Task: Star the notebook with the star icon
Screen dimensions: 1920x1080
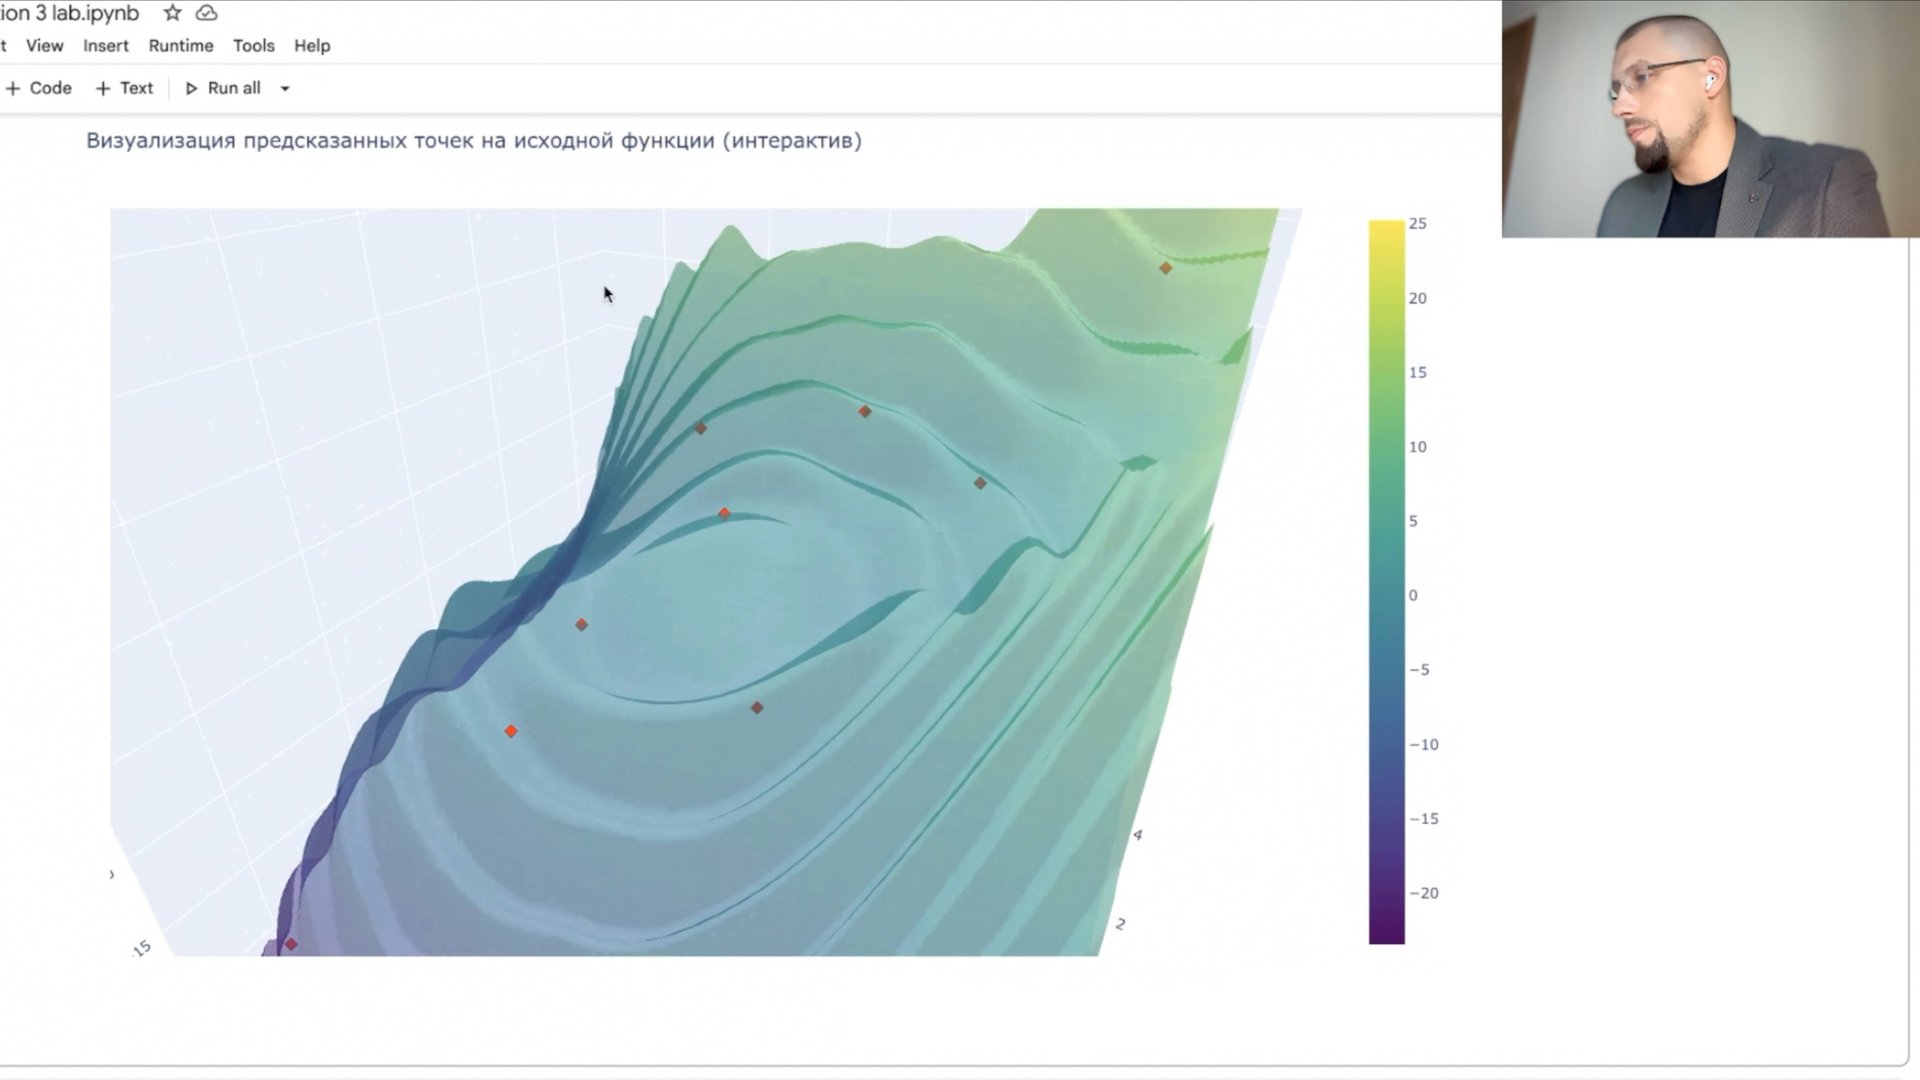Action: pyautogui.click(x=172, y=13)
